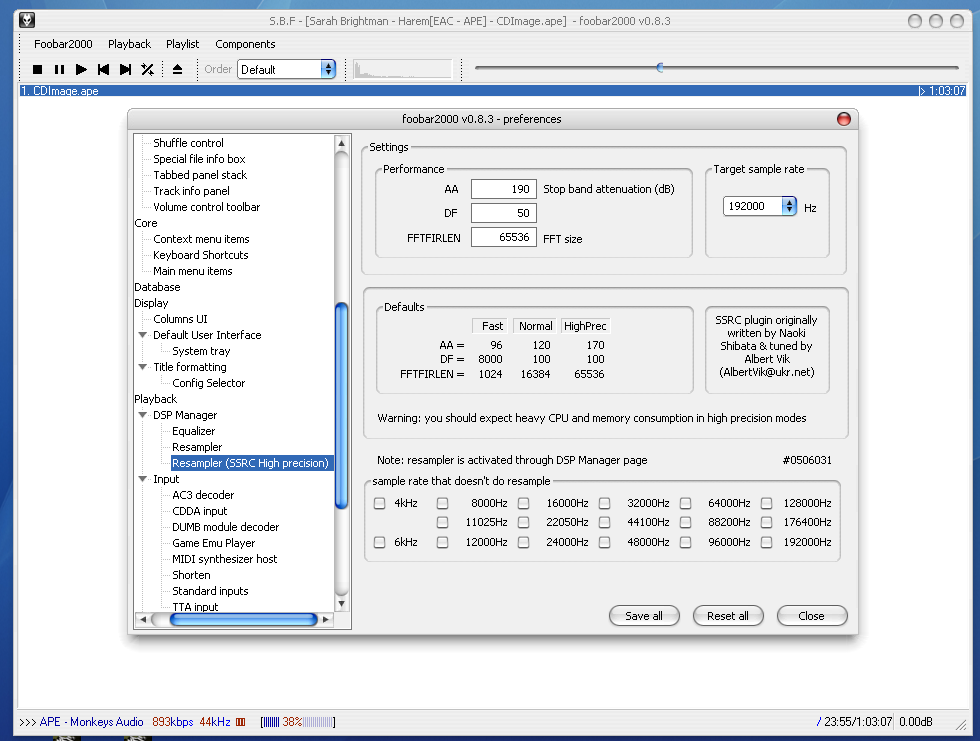Select Equalizer in the preferences tree

click(194, 431)
